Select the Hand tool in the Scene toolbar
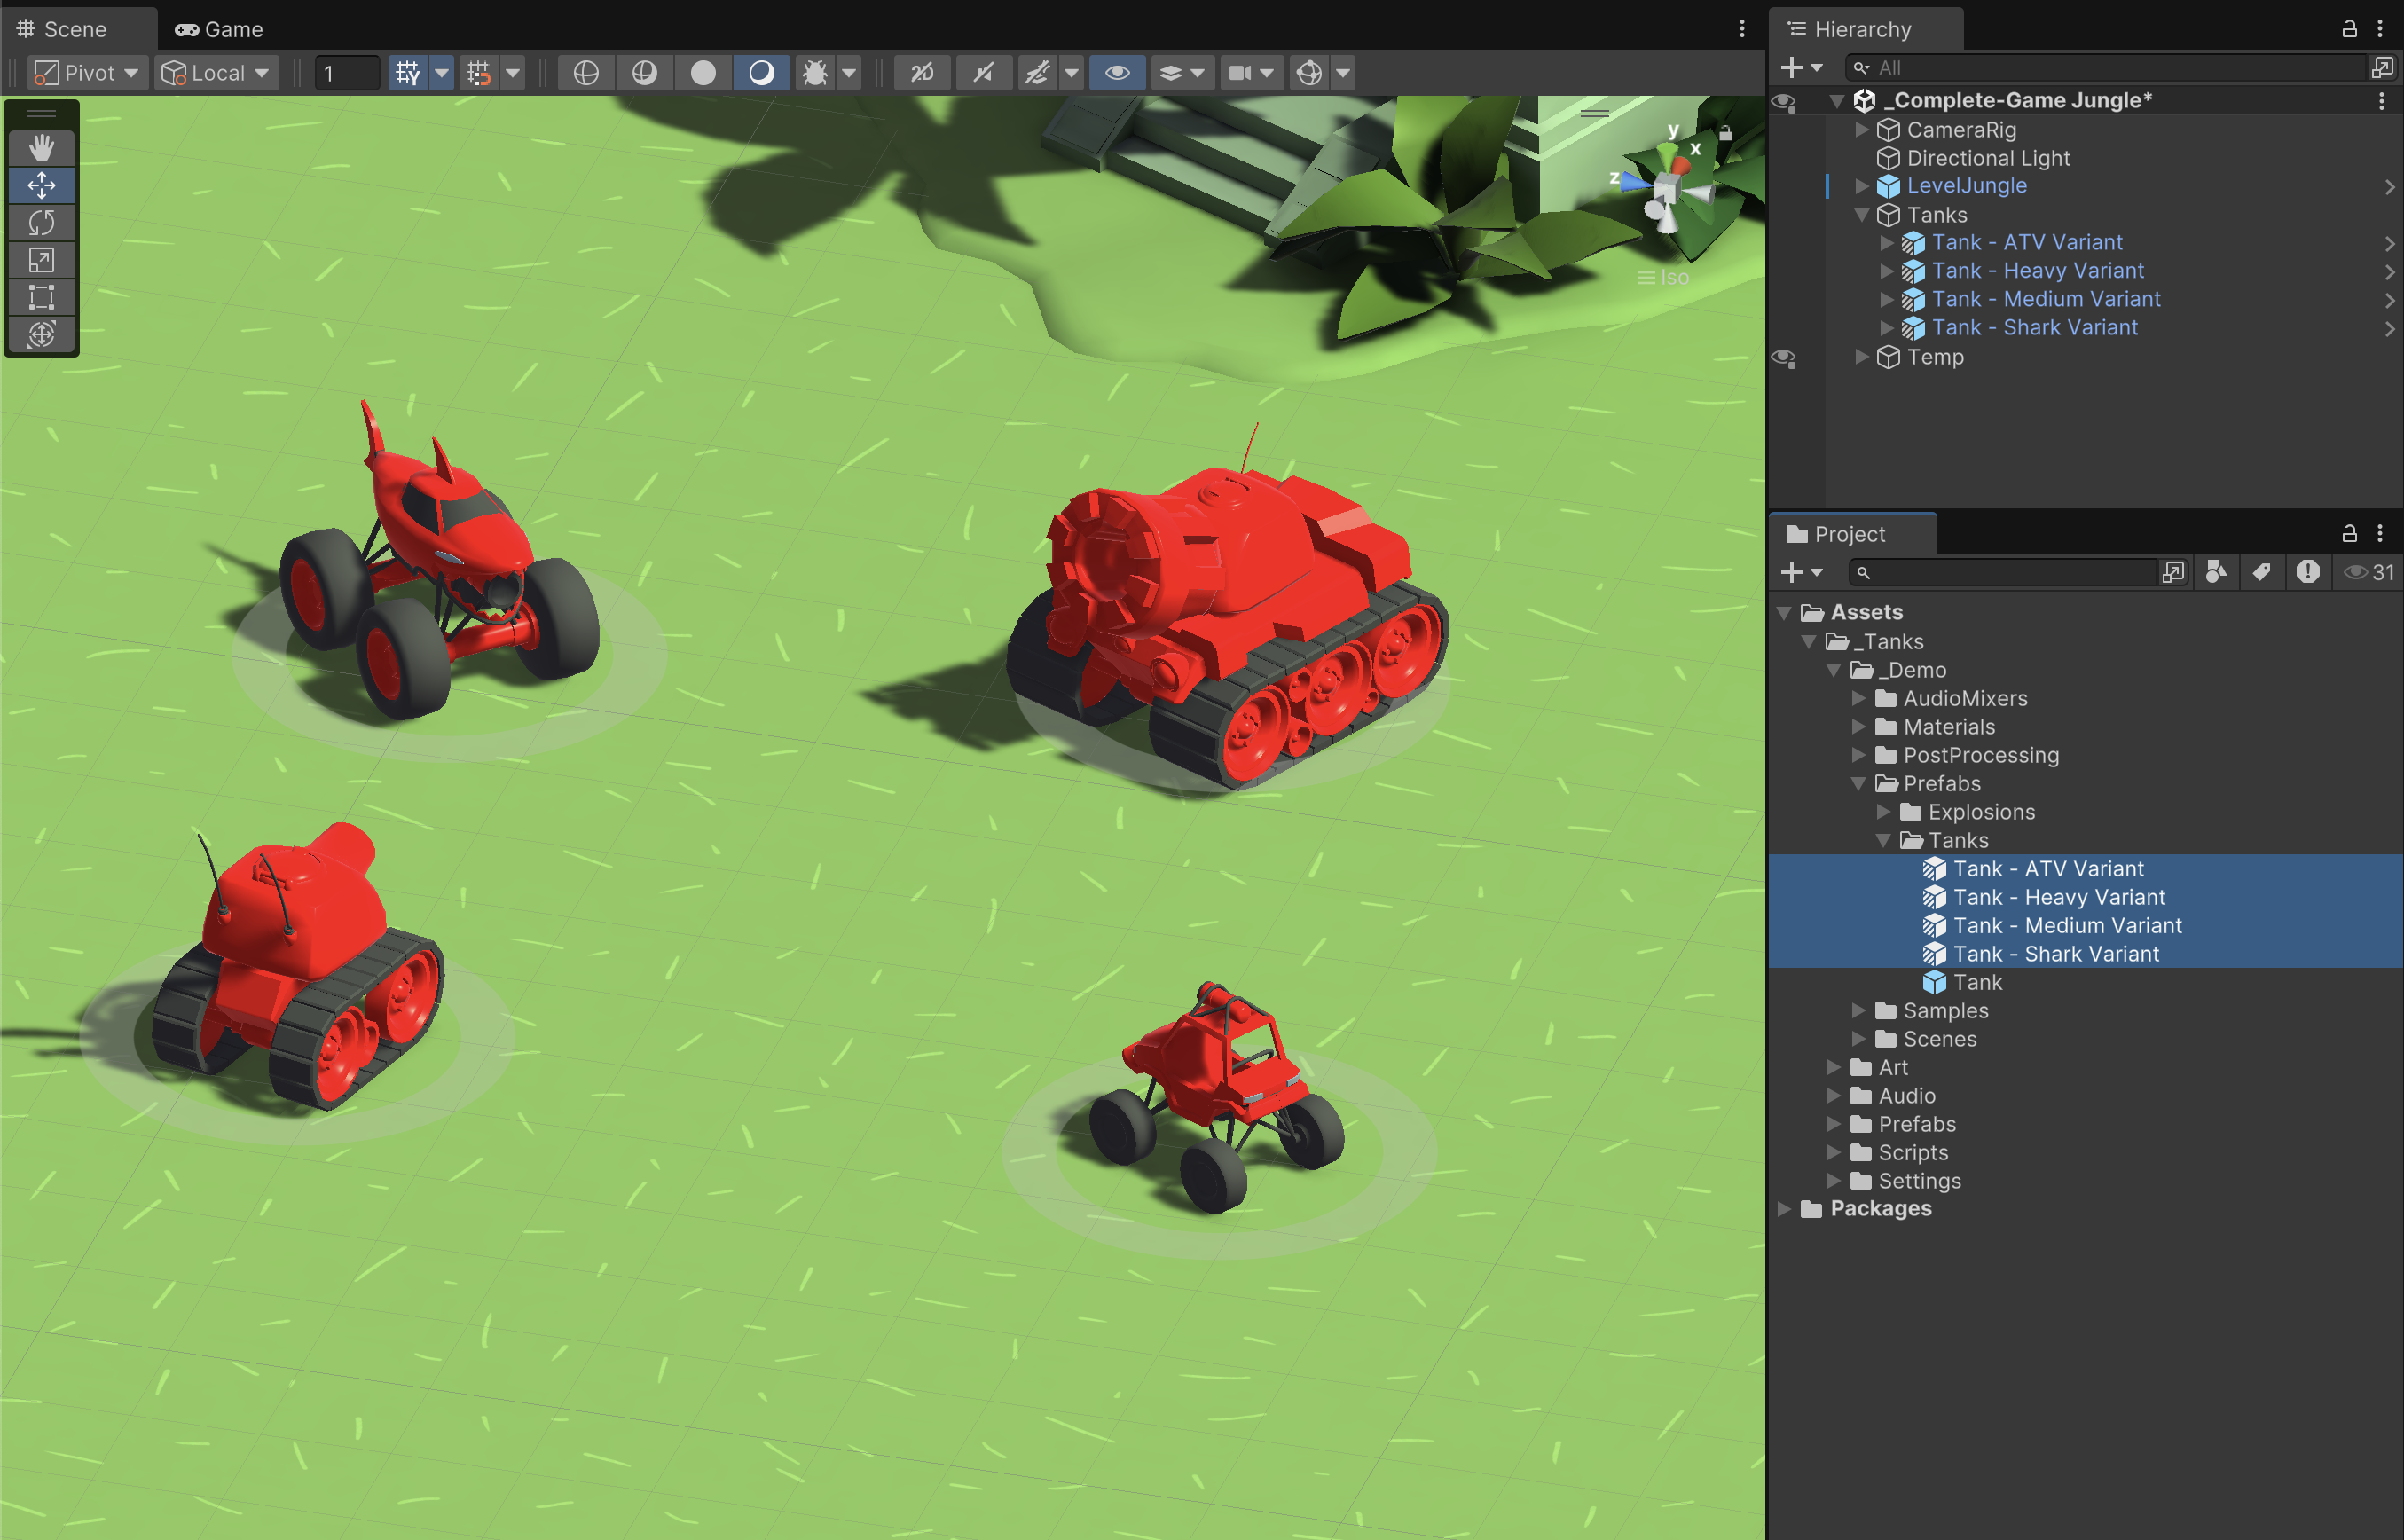Image resolution: width=2404 pixels, height=1540 pixels. coord(42,147)
